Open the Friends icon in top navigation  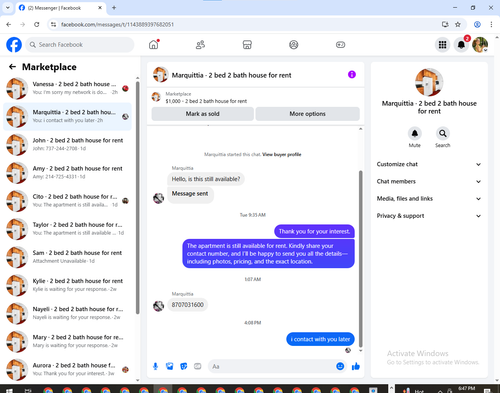pos(200,45)
